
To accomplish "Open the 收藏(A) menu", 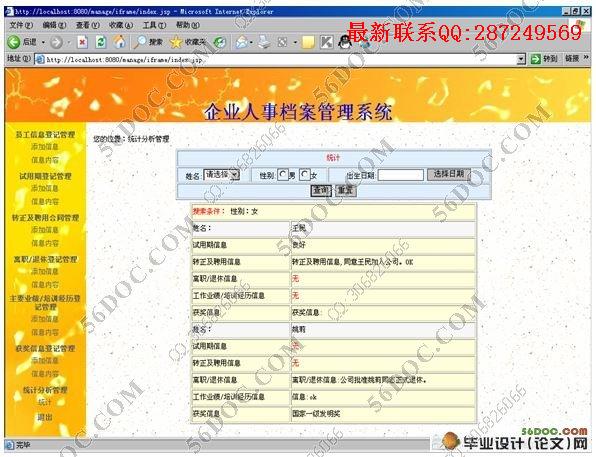I will pos(121,25).
